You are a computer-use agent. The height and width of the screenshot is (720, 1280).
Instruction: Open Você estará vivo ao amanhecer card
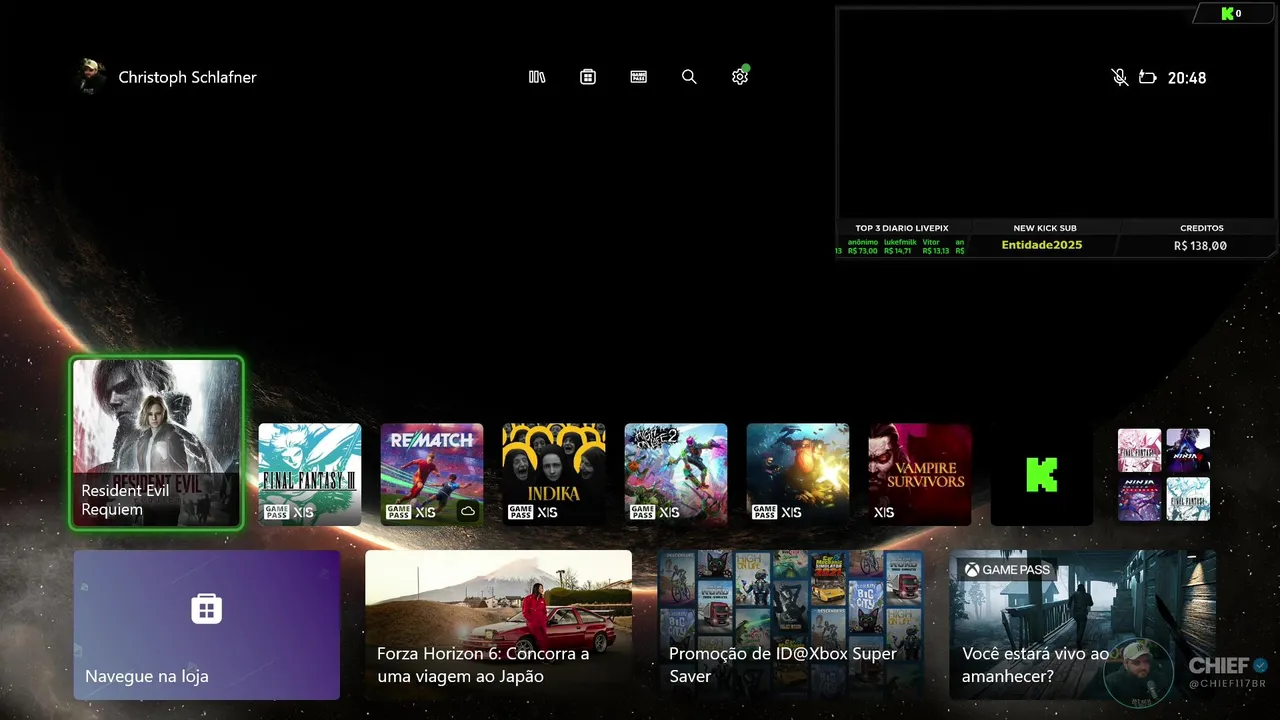(1082, 625)
